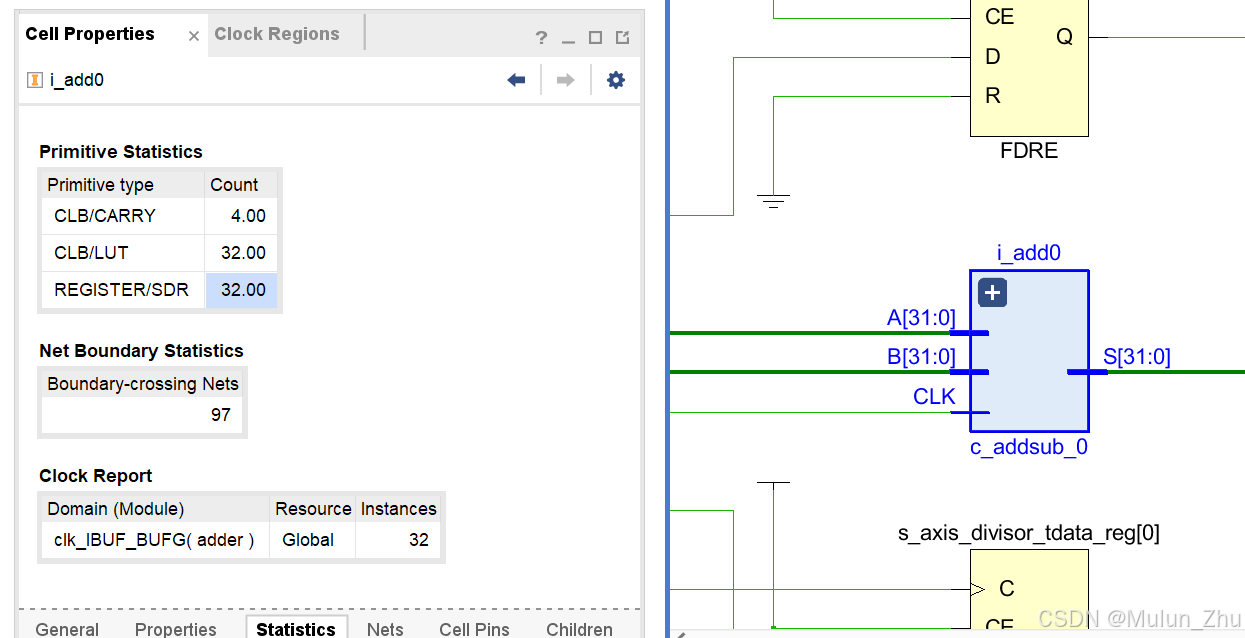Image resolution: width=1245 pixels, height=638 pixels.
Task: Open the Children tab
Action: [x=579, y=629]
